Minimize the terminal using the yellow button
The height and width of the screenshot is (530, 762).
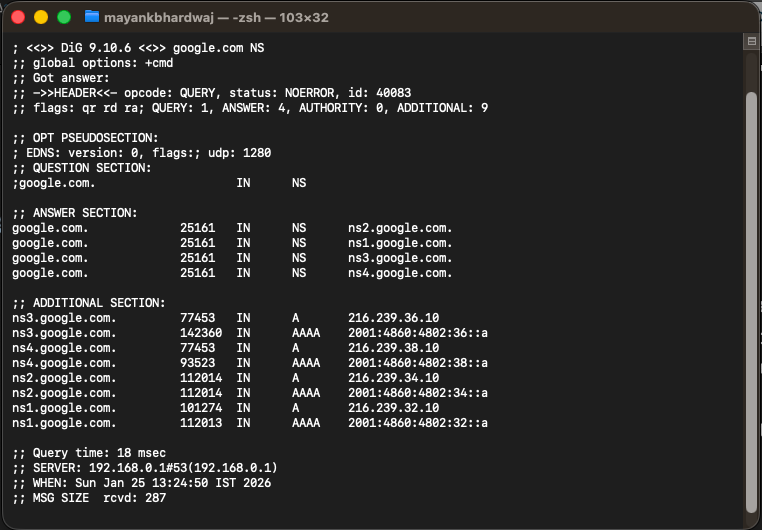coord(41,17)
